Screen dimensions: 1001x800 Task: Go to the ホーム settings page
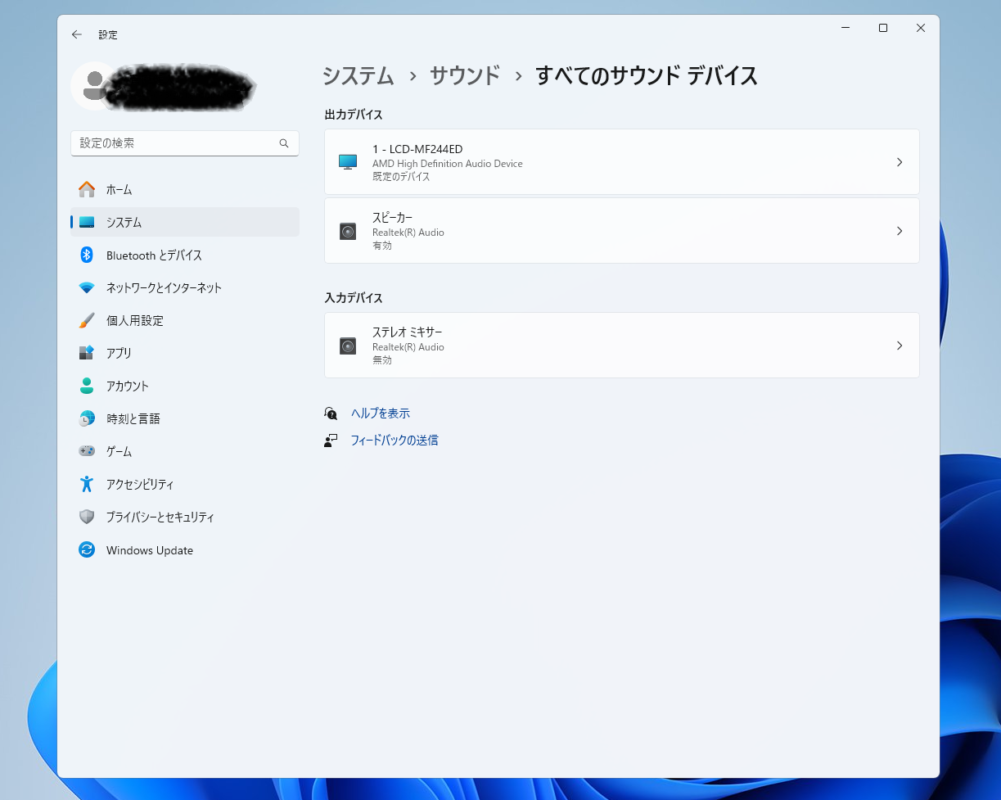(x=184, y=190)
